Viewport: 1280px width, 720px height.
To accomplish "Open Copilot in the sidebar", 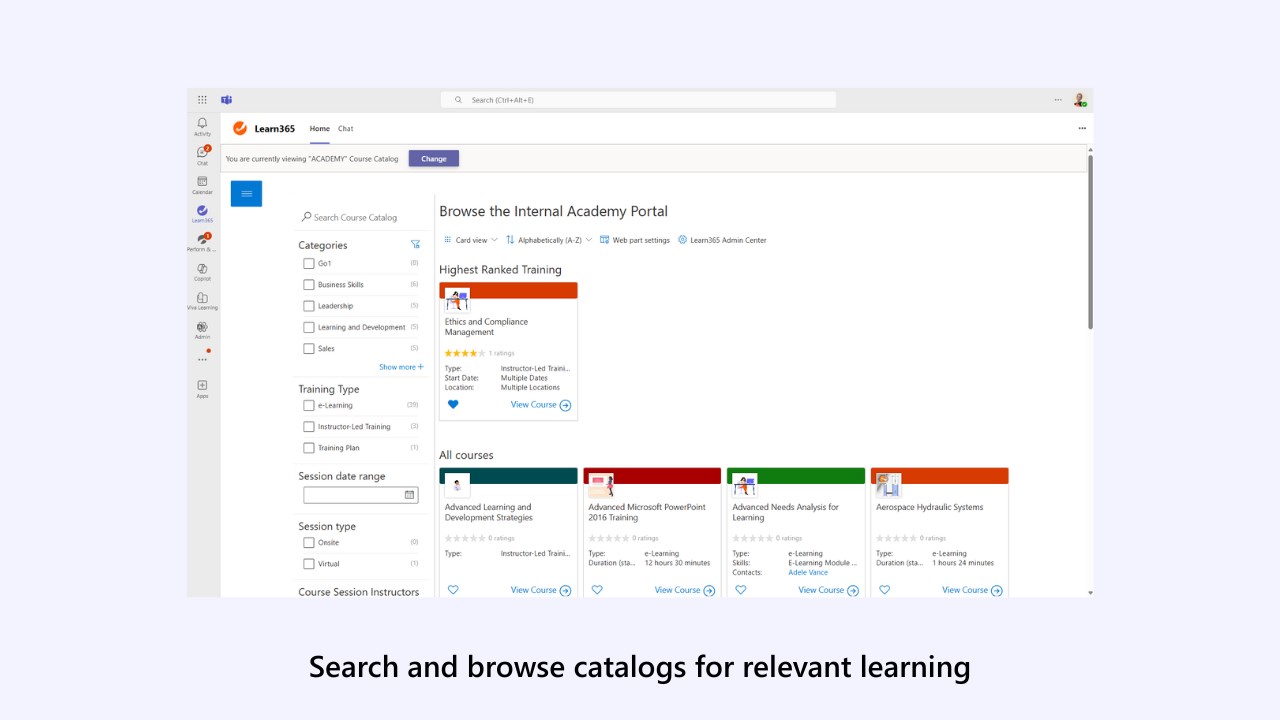I will point(202,271).
